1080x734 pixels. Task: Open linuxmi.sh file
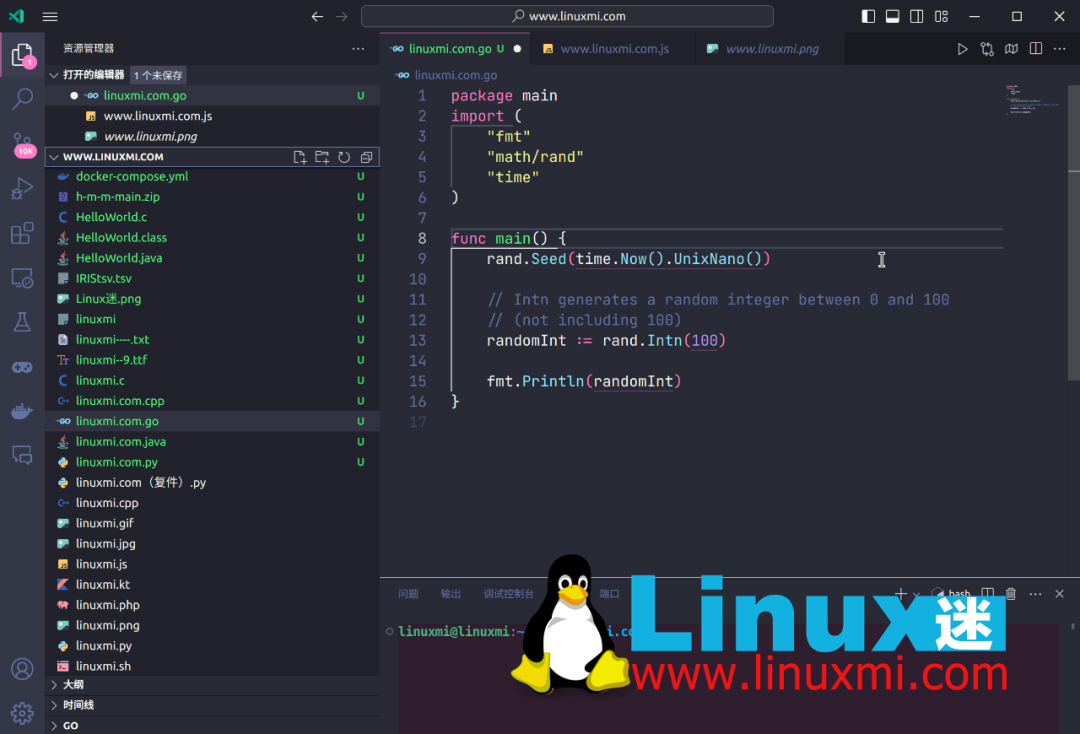[212, 667]
